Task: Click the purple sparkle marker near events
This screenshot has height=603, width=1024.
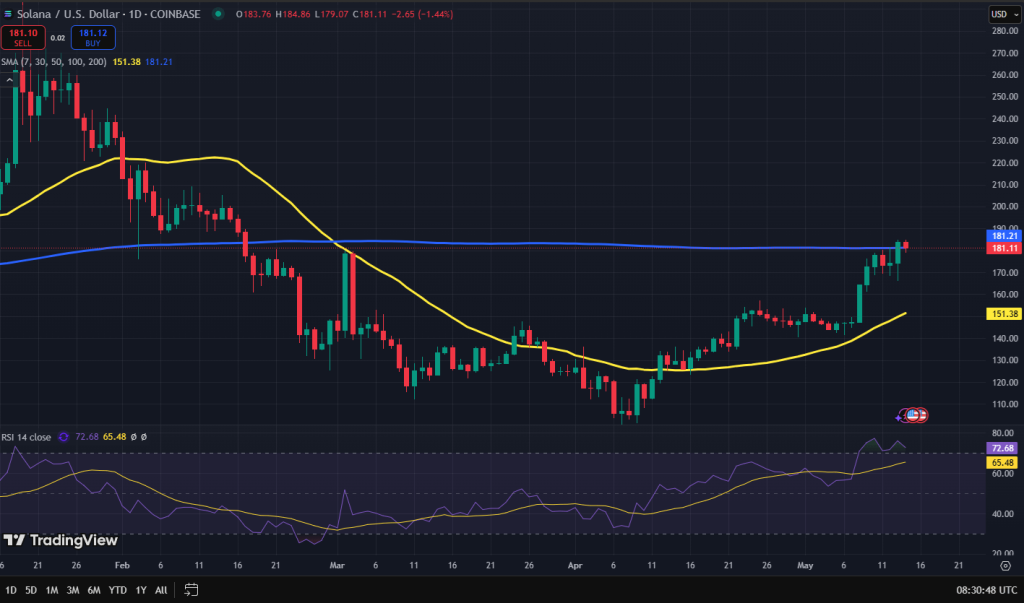Action: (x=899, y=416)
